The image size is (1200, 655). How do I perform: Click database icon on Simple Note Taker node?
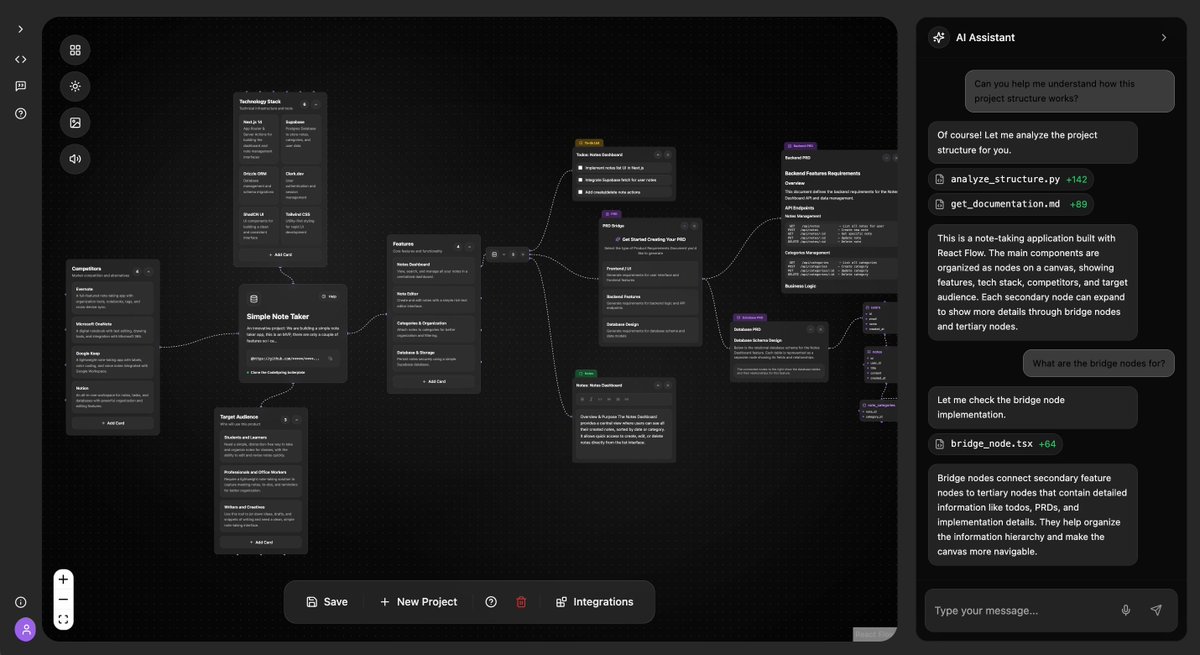coord(254,299)
